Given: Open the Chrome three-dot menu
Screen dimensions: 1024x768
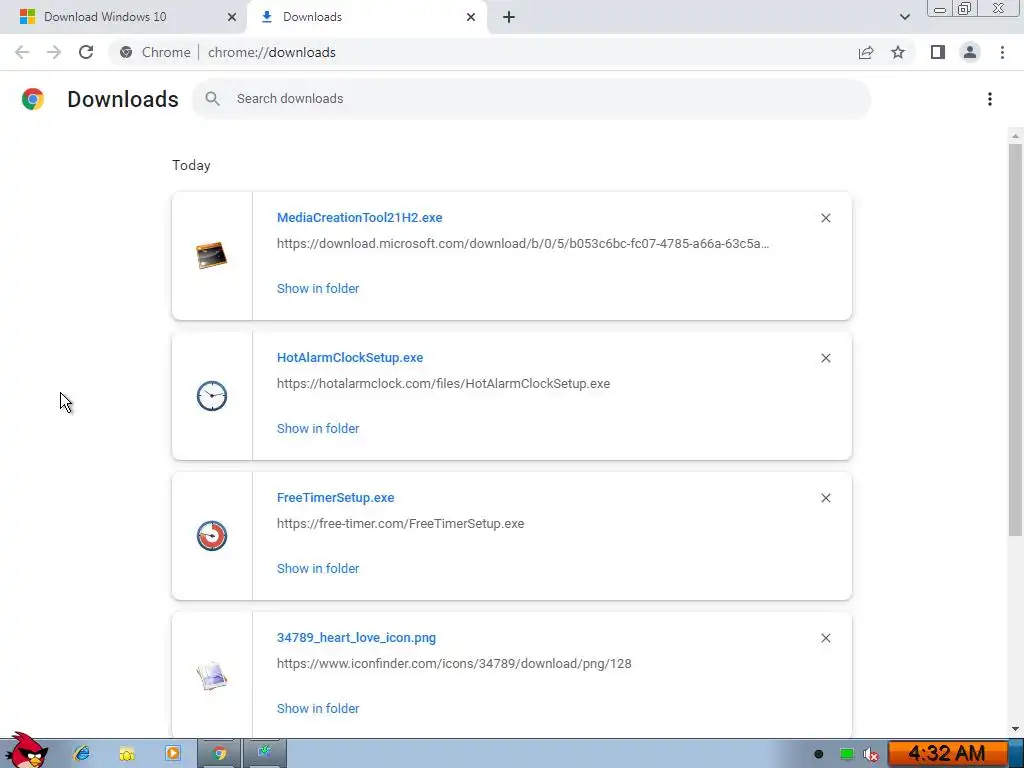Looking at the screenshot, I should click(x=1002, y=52).
